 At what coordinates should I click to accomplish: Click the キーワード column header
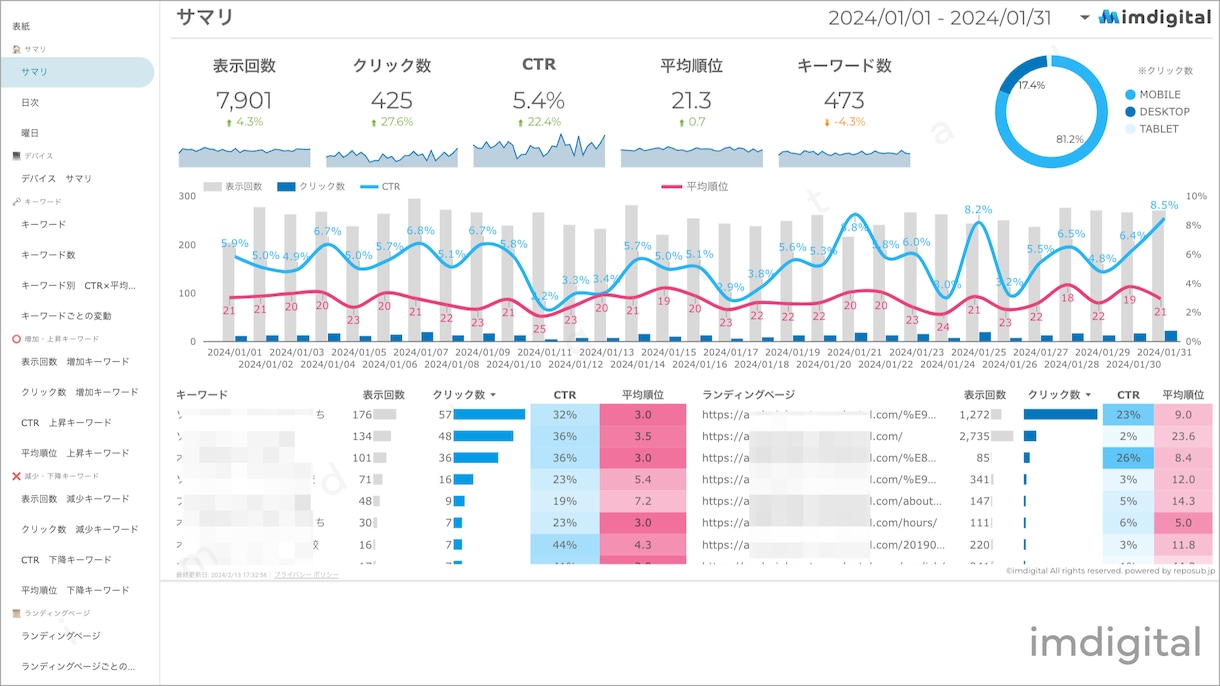tap(202, 395)
